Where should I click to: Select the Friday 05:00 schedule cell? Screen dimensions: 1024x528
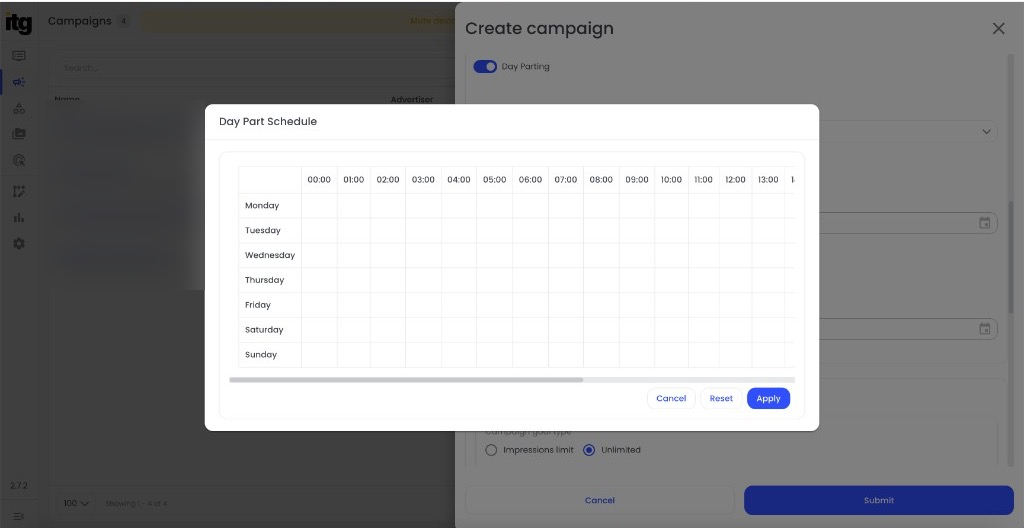click(494, 305)
